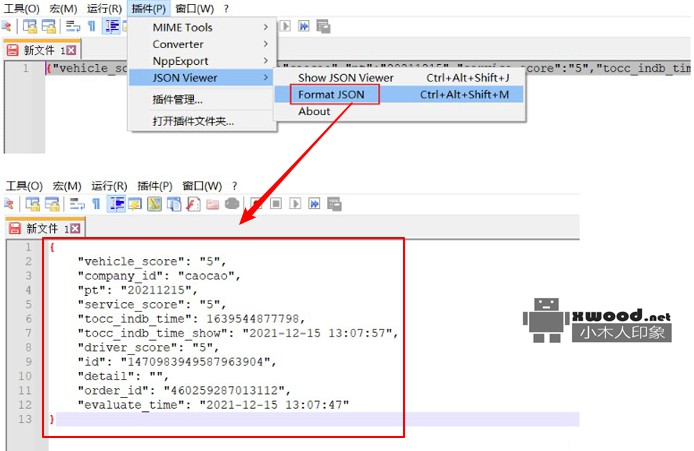Toggle Word Wrap icon in lower toolbar

[77, 204]
